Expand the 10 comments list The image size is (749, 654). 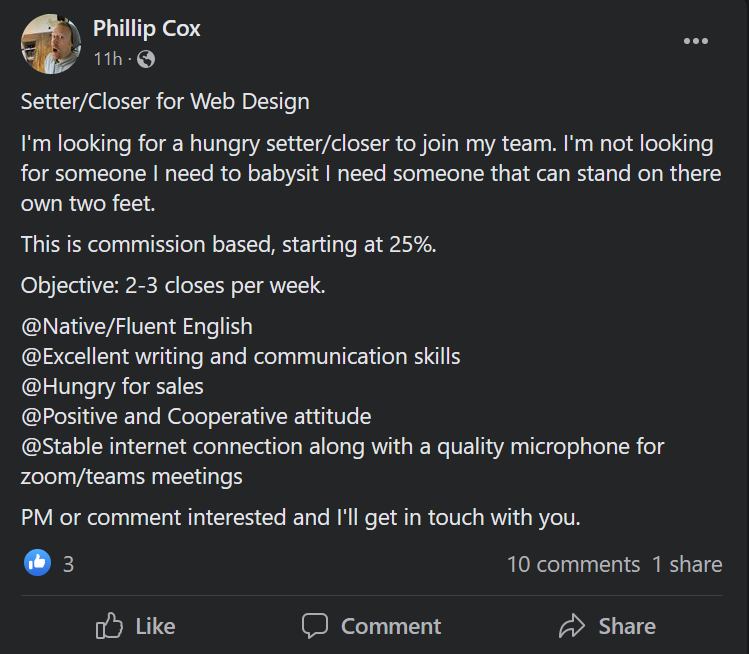pyautogui.click(x=573, y=564)
